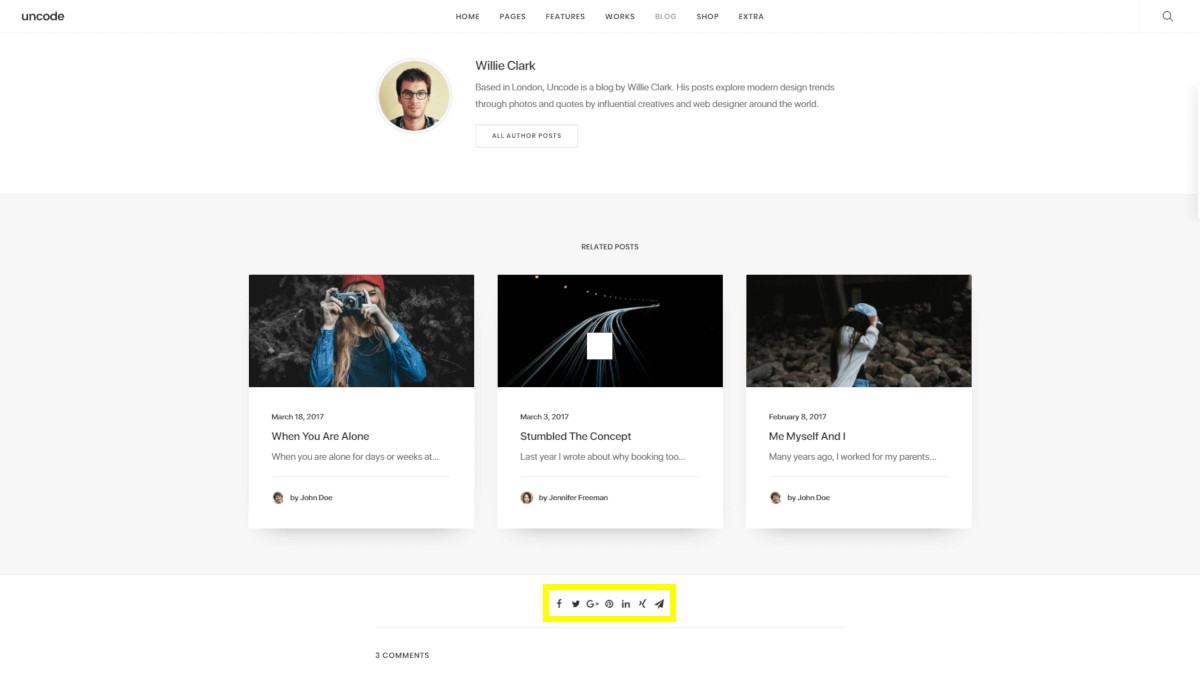The image size is (1200, 676).
Task: Open the Extra menu
Action: [x=751, y=16]
